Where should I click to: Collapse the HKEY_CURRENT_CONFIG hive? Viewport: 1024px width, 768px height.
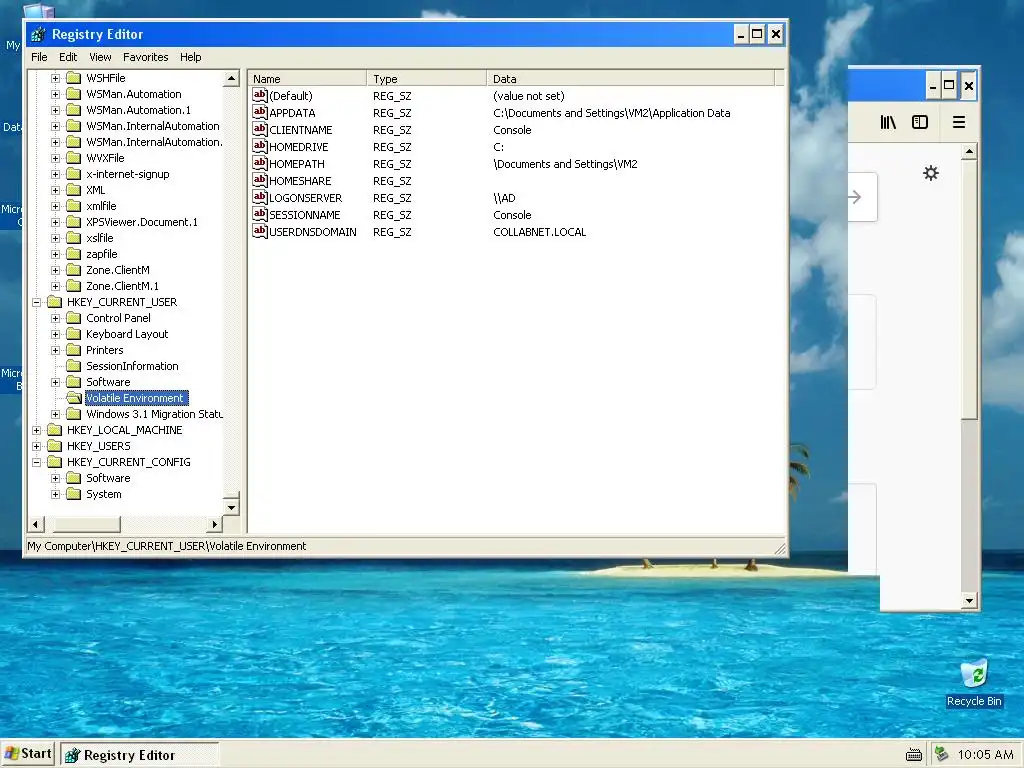point(37,462)
